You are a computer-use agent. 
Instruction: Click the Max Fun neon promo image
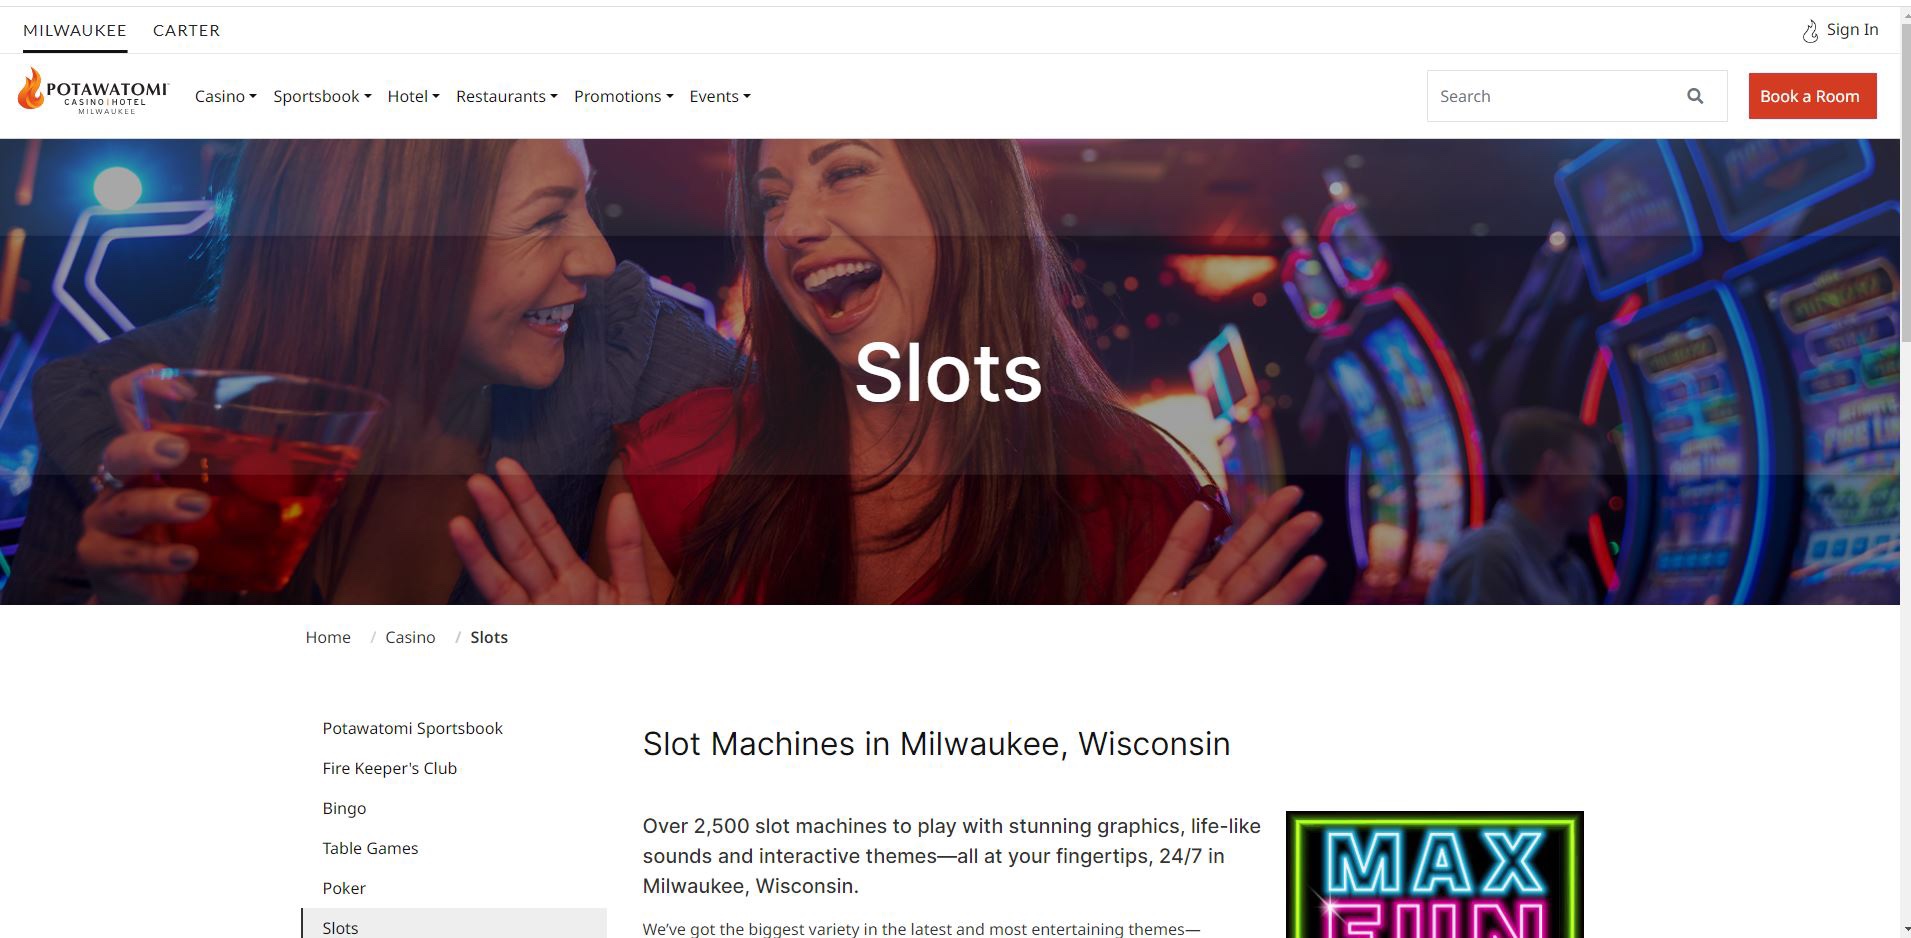point(1434,875)
